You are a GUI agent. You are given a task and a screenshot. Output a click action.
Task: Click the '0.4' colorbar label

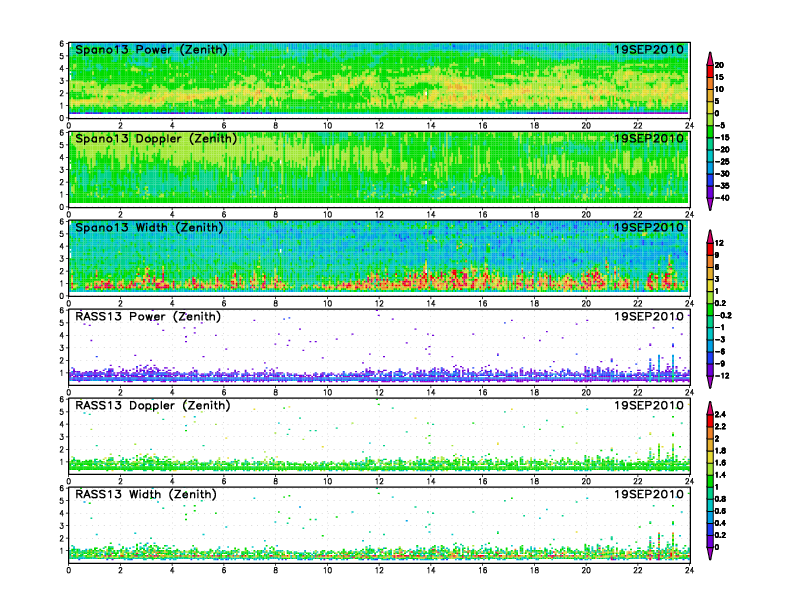720,524
